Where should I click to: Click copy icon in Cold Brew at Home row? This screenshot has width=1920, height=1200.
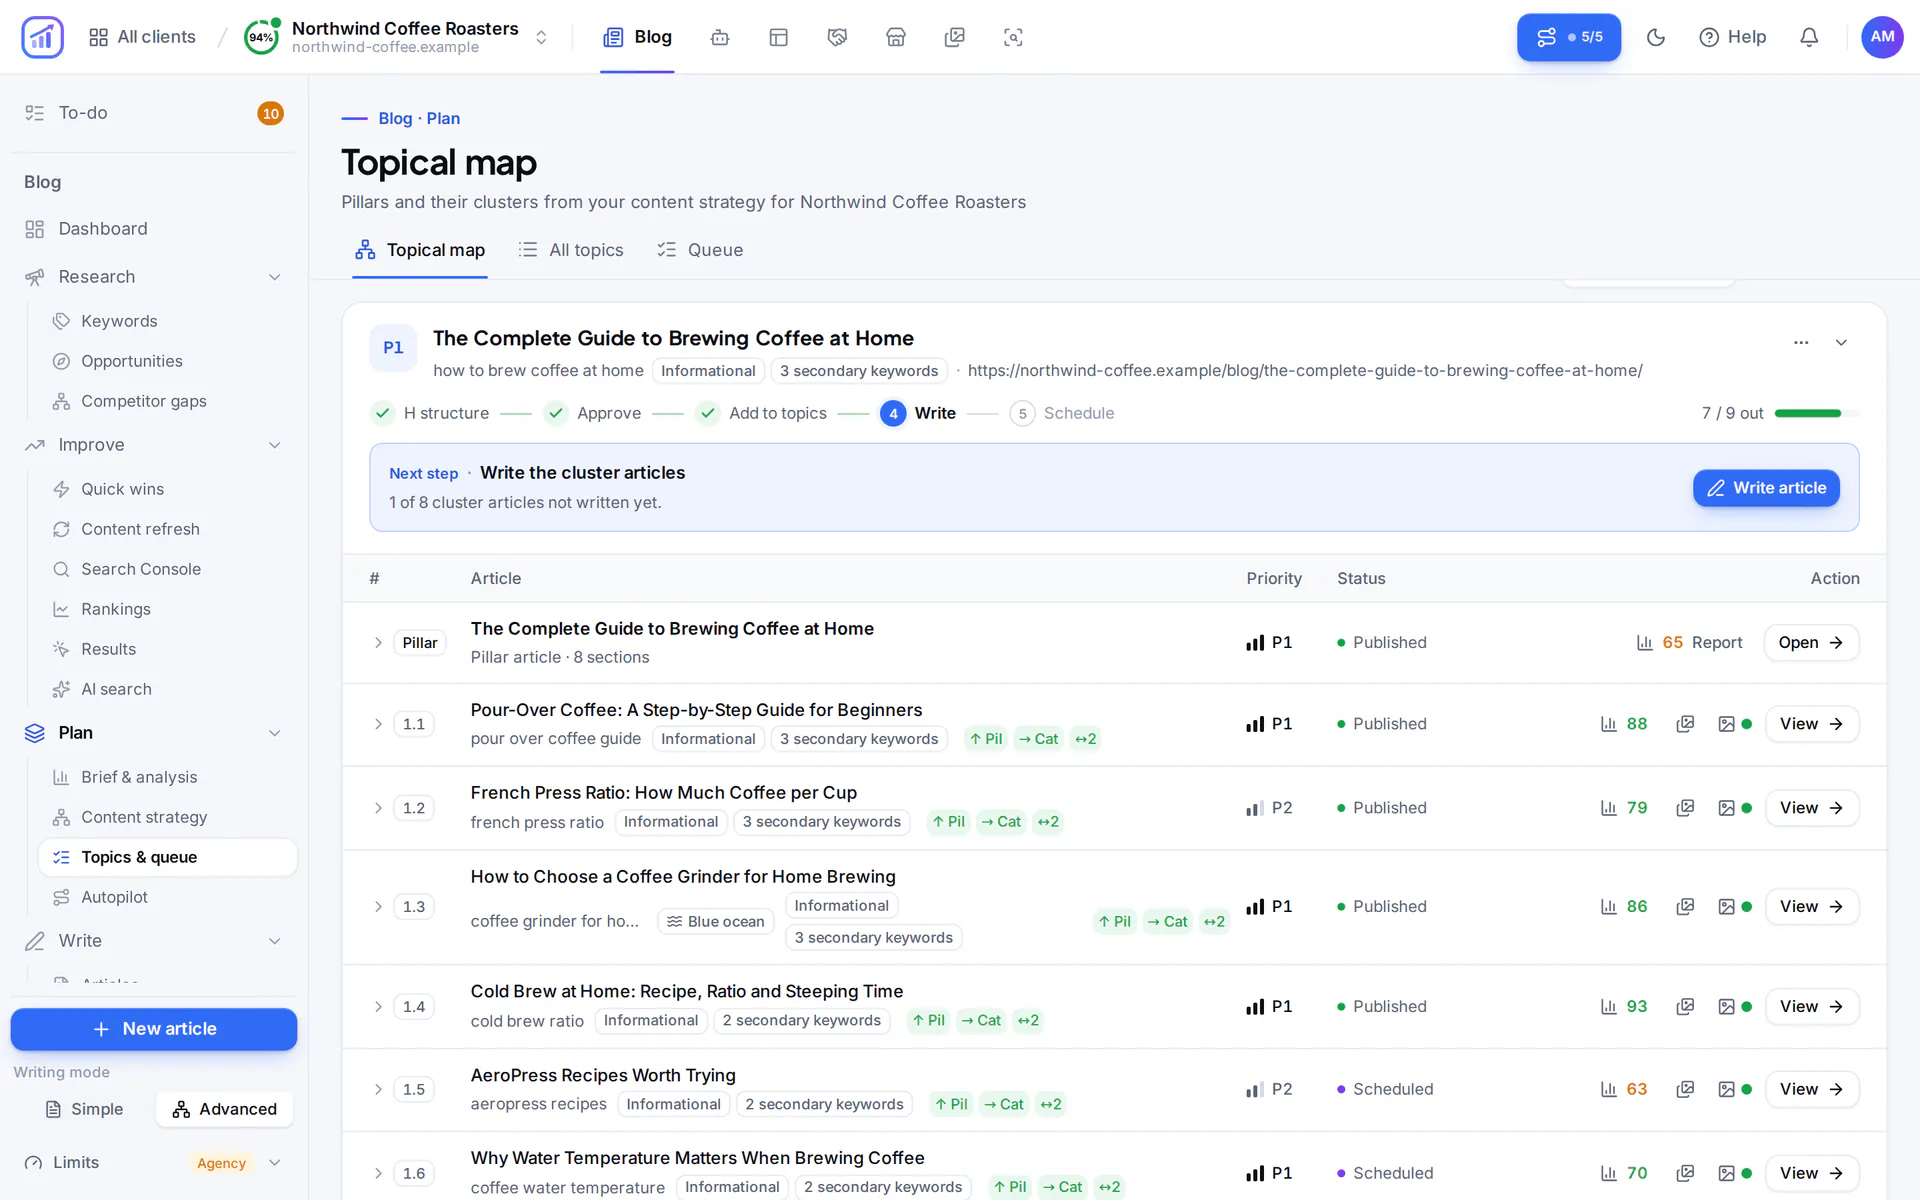(1685, 1007)
